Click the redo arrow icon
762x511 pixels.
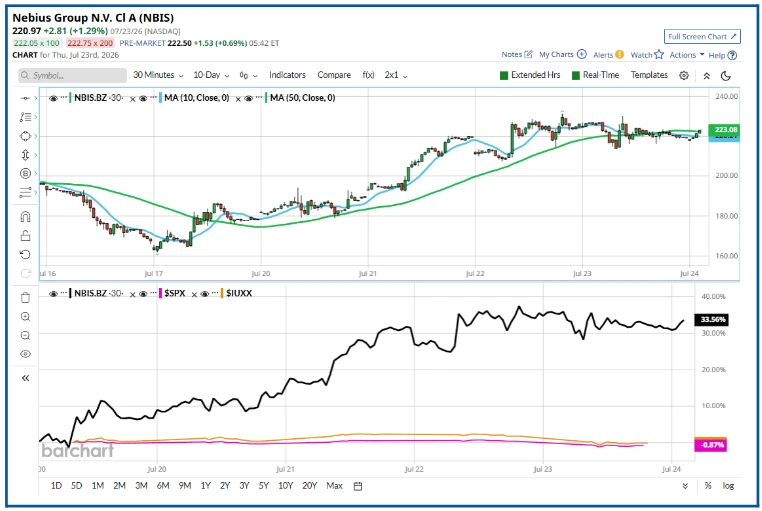click(25, 273)
